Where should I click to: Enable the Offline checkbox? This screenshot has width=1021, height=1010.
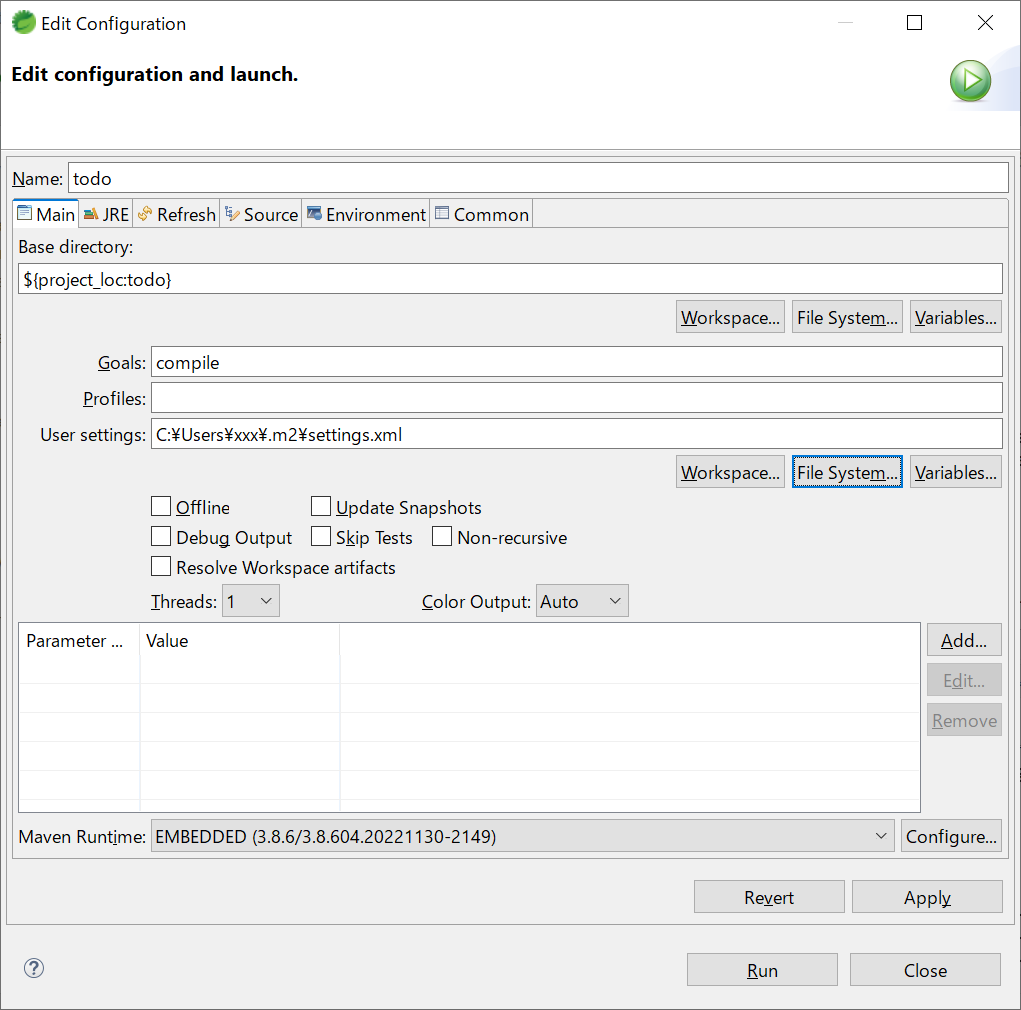(161, 507)
